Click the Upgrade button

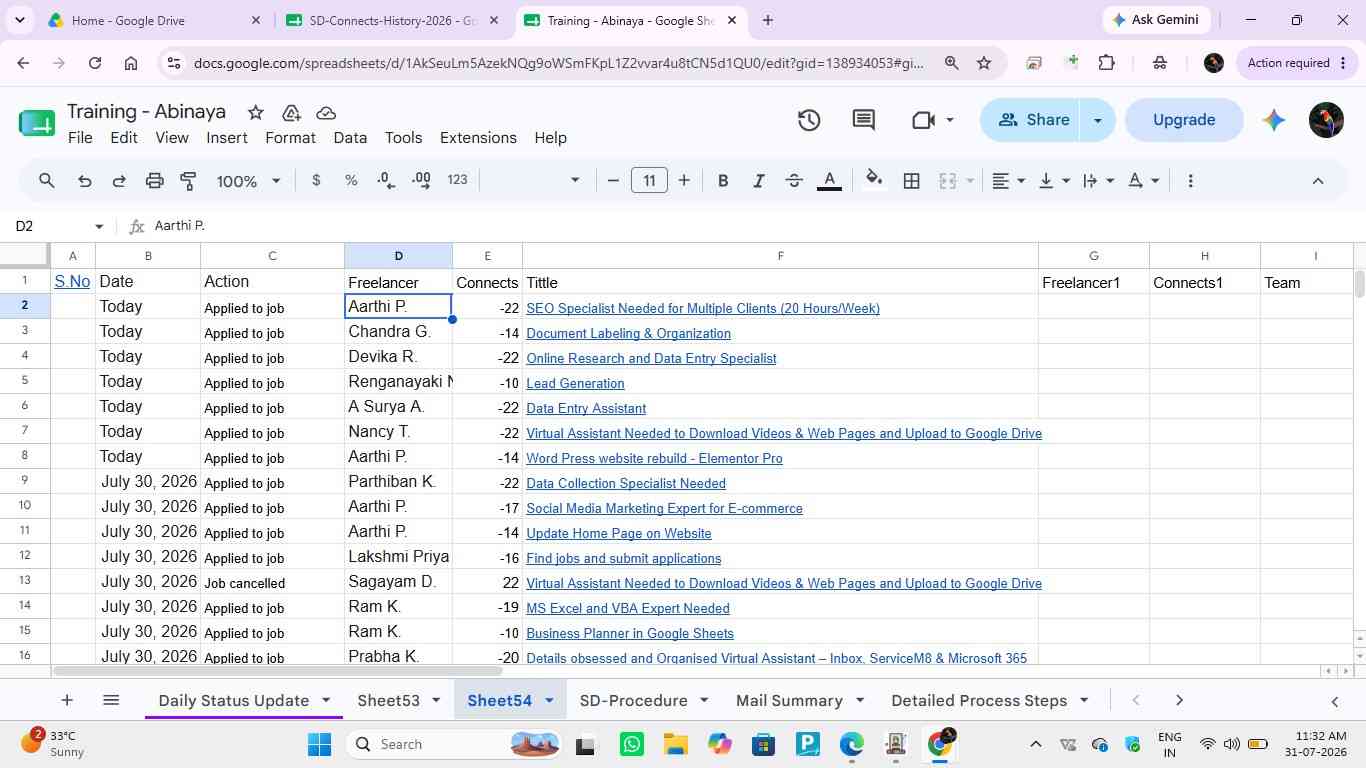click(1184, 120)
